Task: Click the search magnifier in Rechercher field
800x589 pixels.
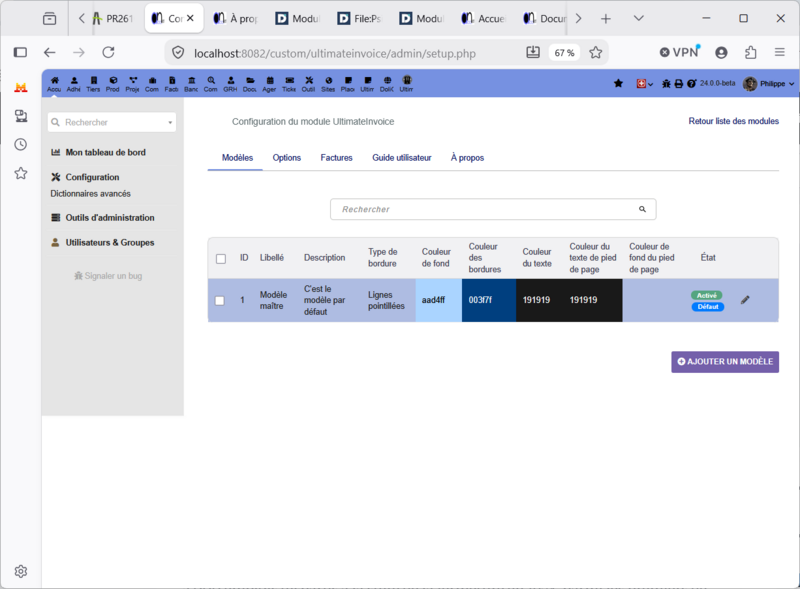Action: tap(642, 209)
